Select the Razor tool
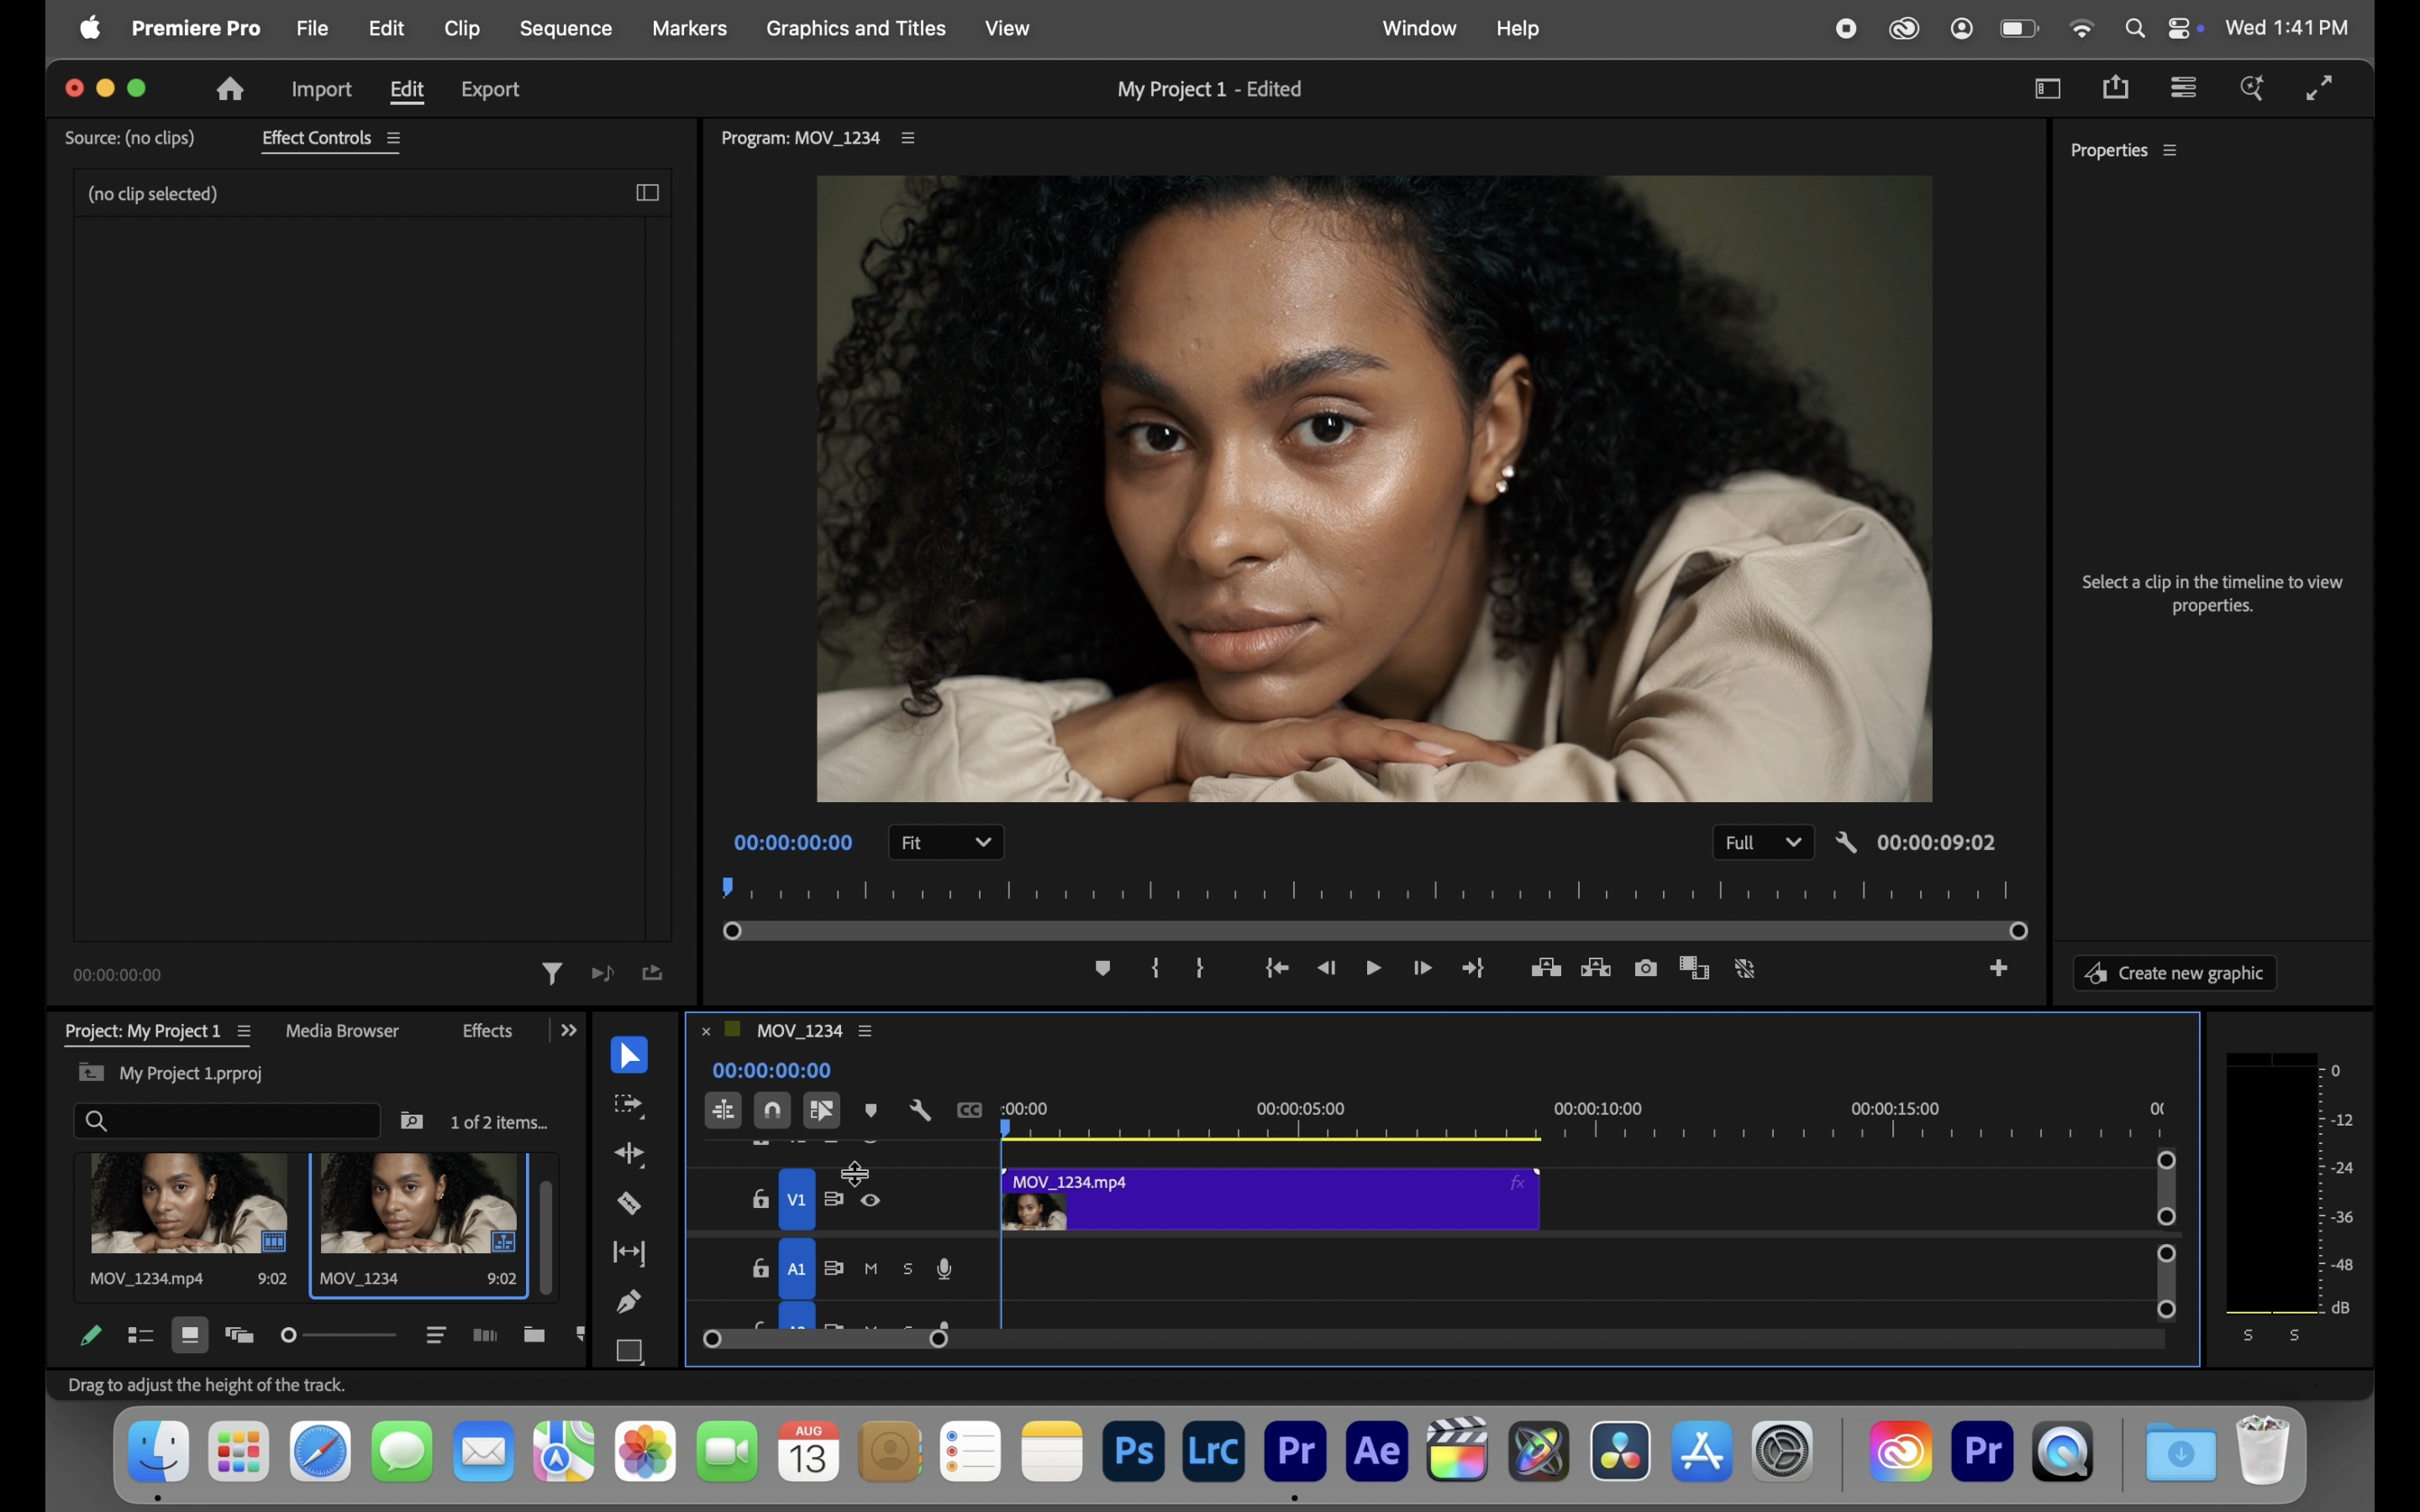 point(629,1203)
